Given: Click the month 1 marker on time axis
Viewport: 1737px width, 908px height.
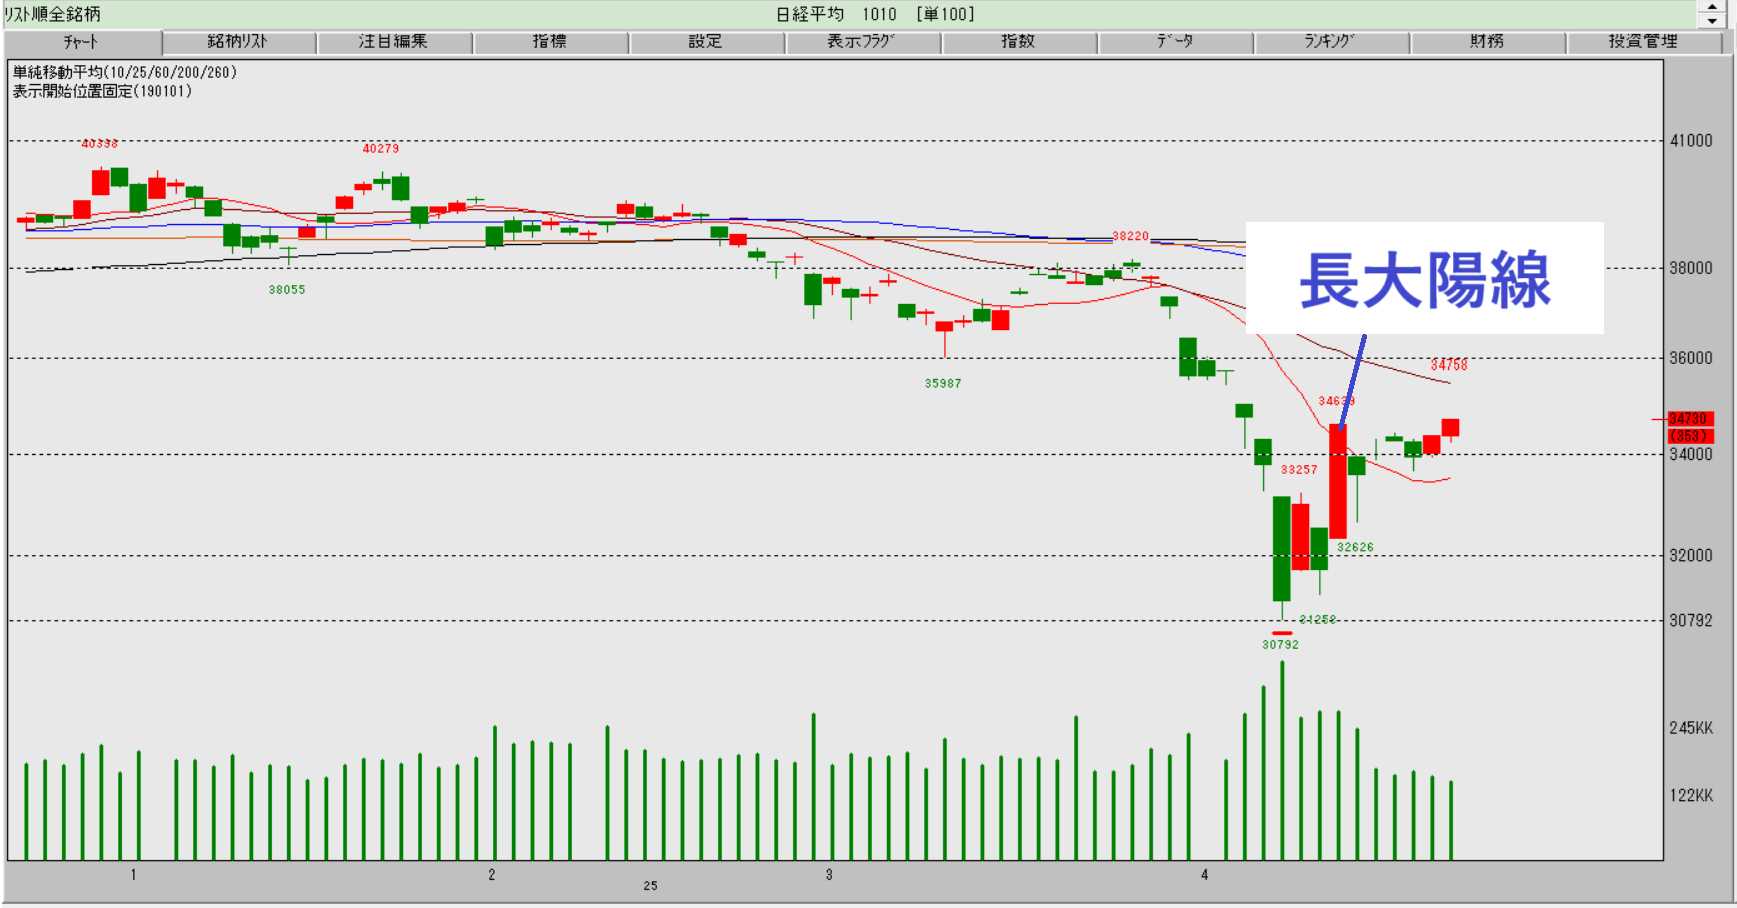Looking at the screenshot, I should [133, 875].
